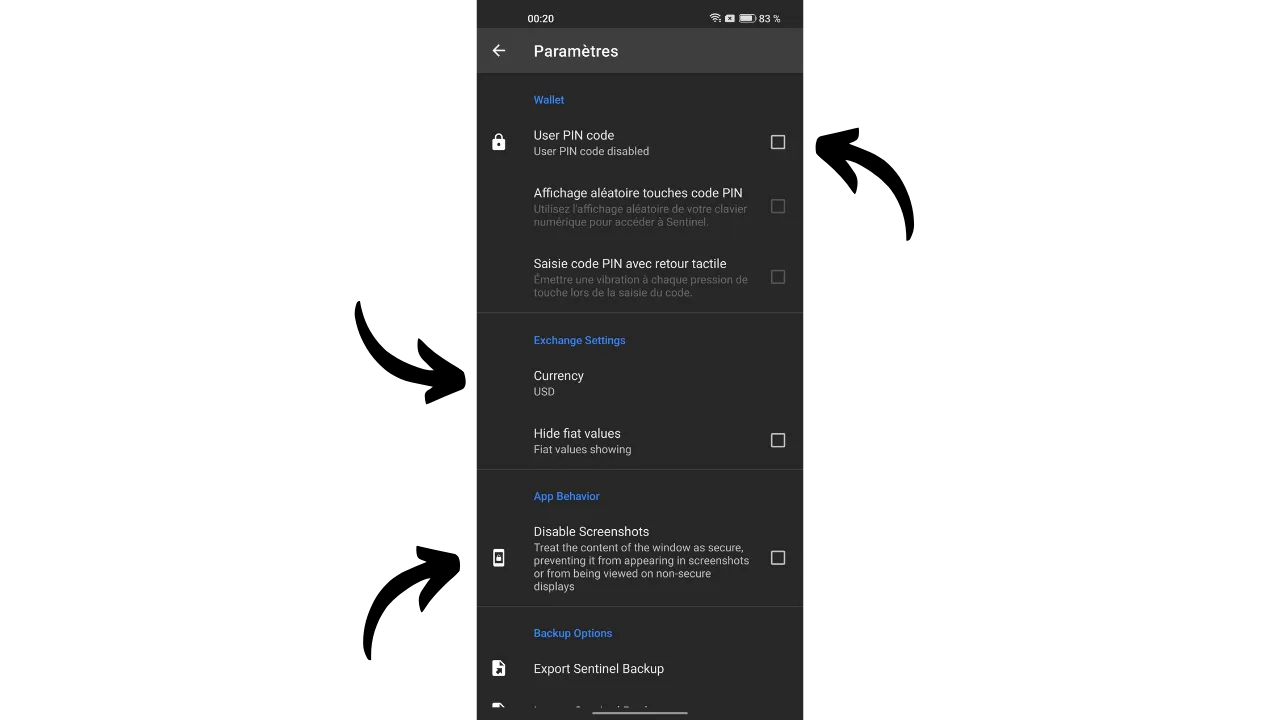Image resolution: width=1280 pixels, height=720 pixels.
Task: Check the Disable Screenshots checkbox
Action: pyautogui.click(x=778, y=558)
